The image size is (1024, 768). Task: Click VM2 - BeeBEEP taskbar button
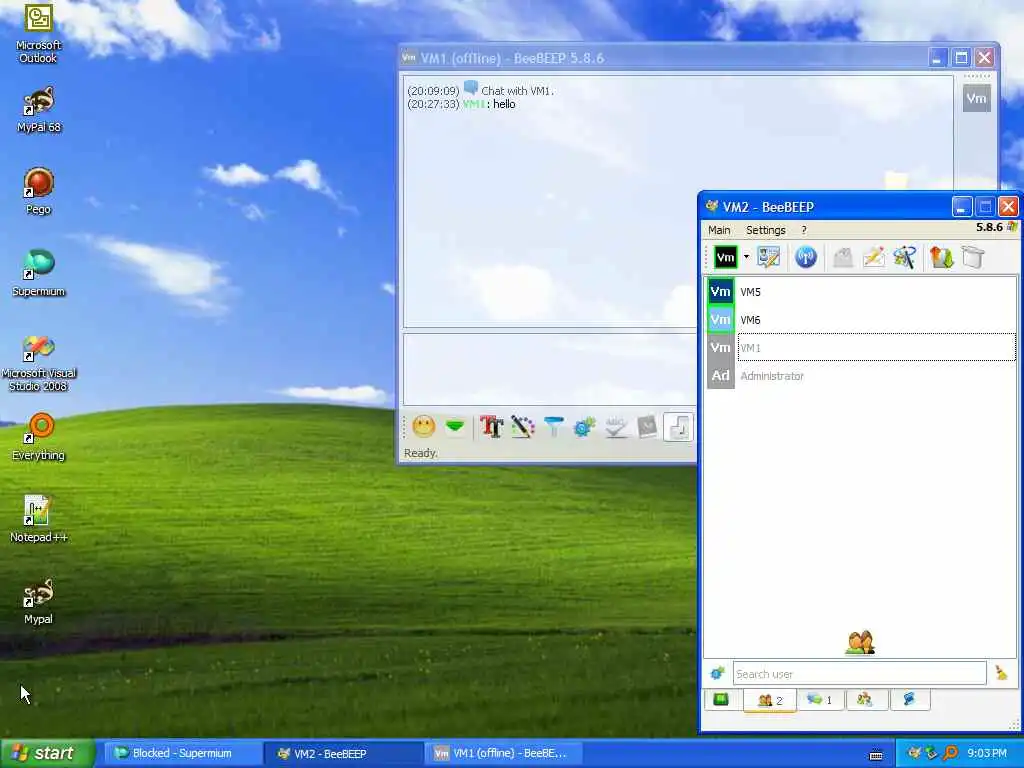pyautogui.click(x=344, y=753)
